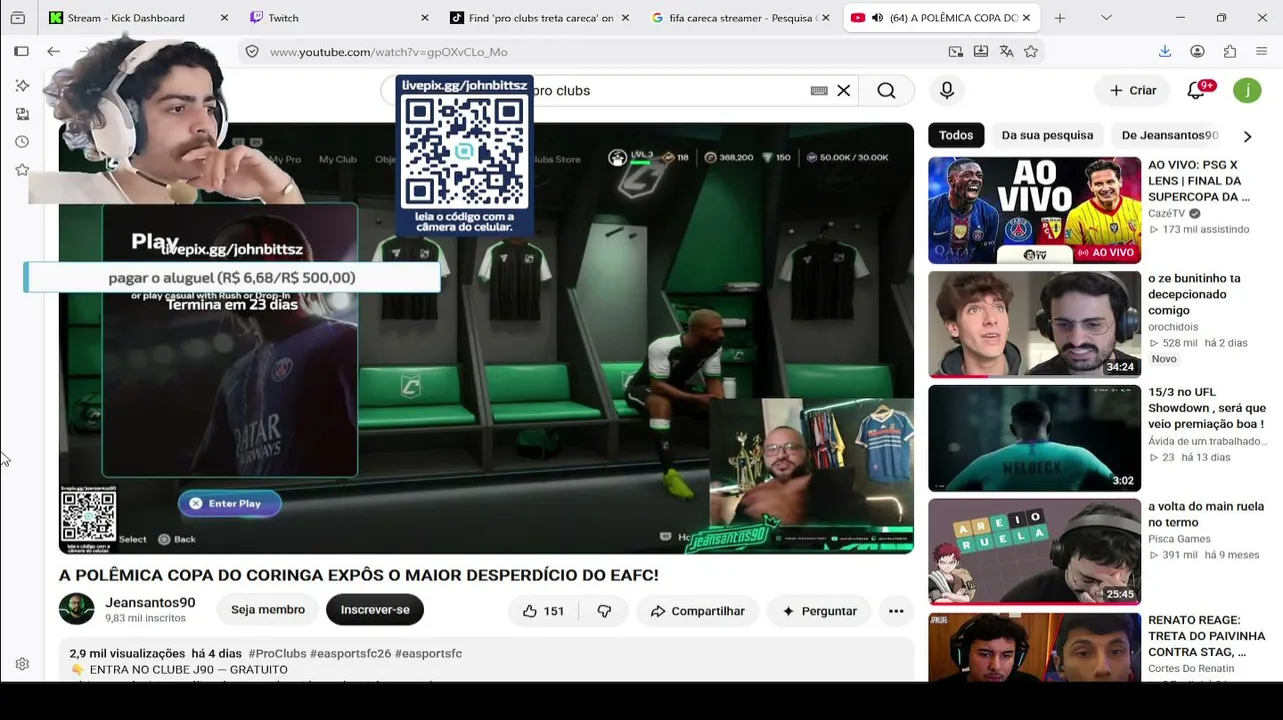Click the 'Perguntar' ask button
Screen dimensions: 1283x720
coord(819,611)
